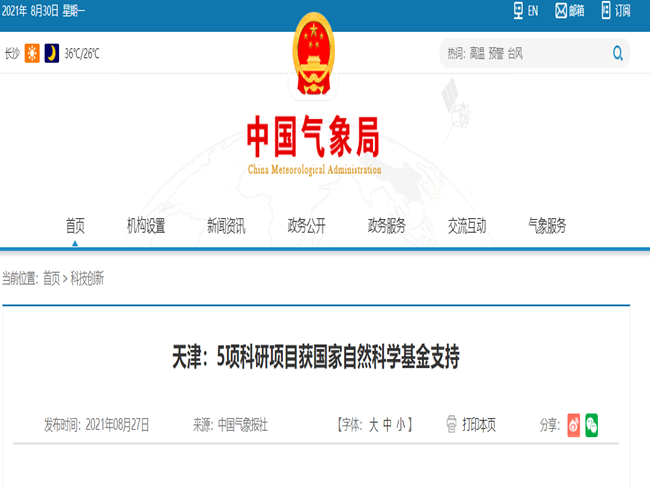Screen dimensions: 650x488
Task: Select the hot keyword 预警
Action: (x=496, y=53)
